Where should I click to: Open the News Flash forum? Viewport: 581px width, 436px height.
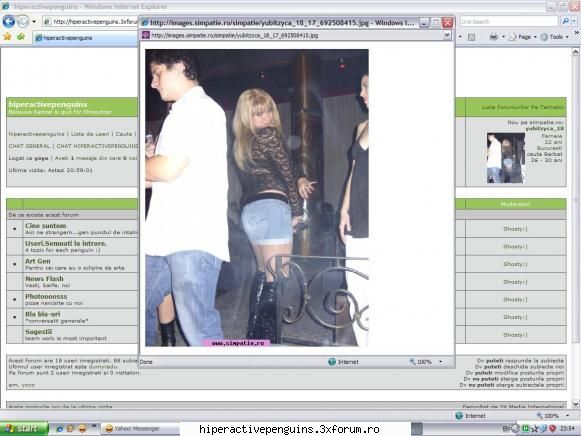[x=44, y=279]
